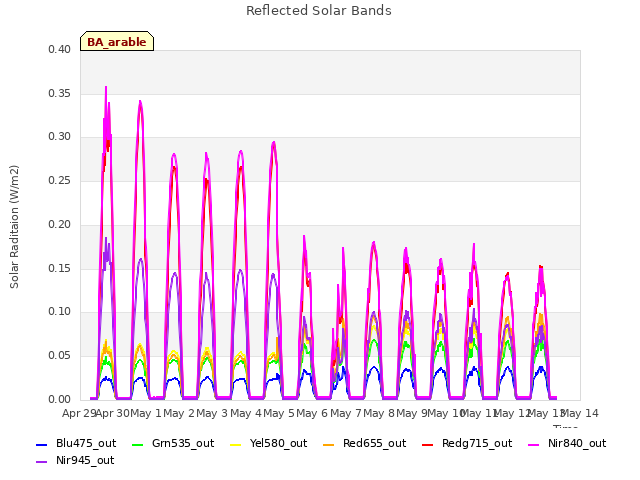Click the Nir840_out legend color swatch
The width and height of the screenshot is (640, 480).
click(534, 444)
